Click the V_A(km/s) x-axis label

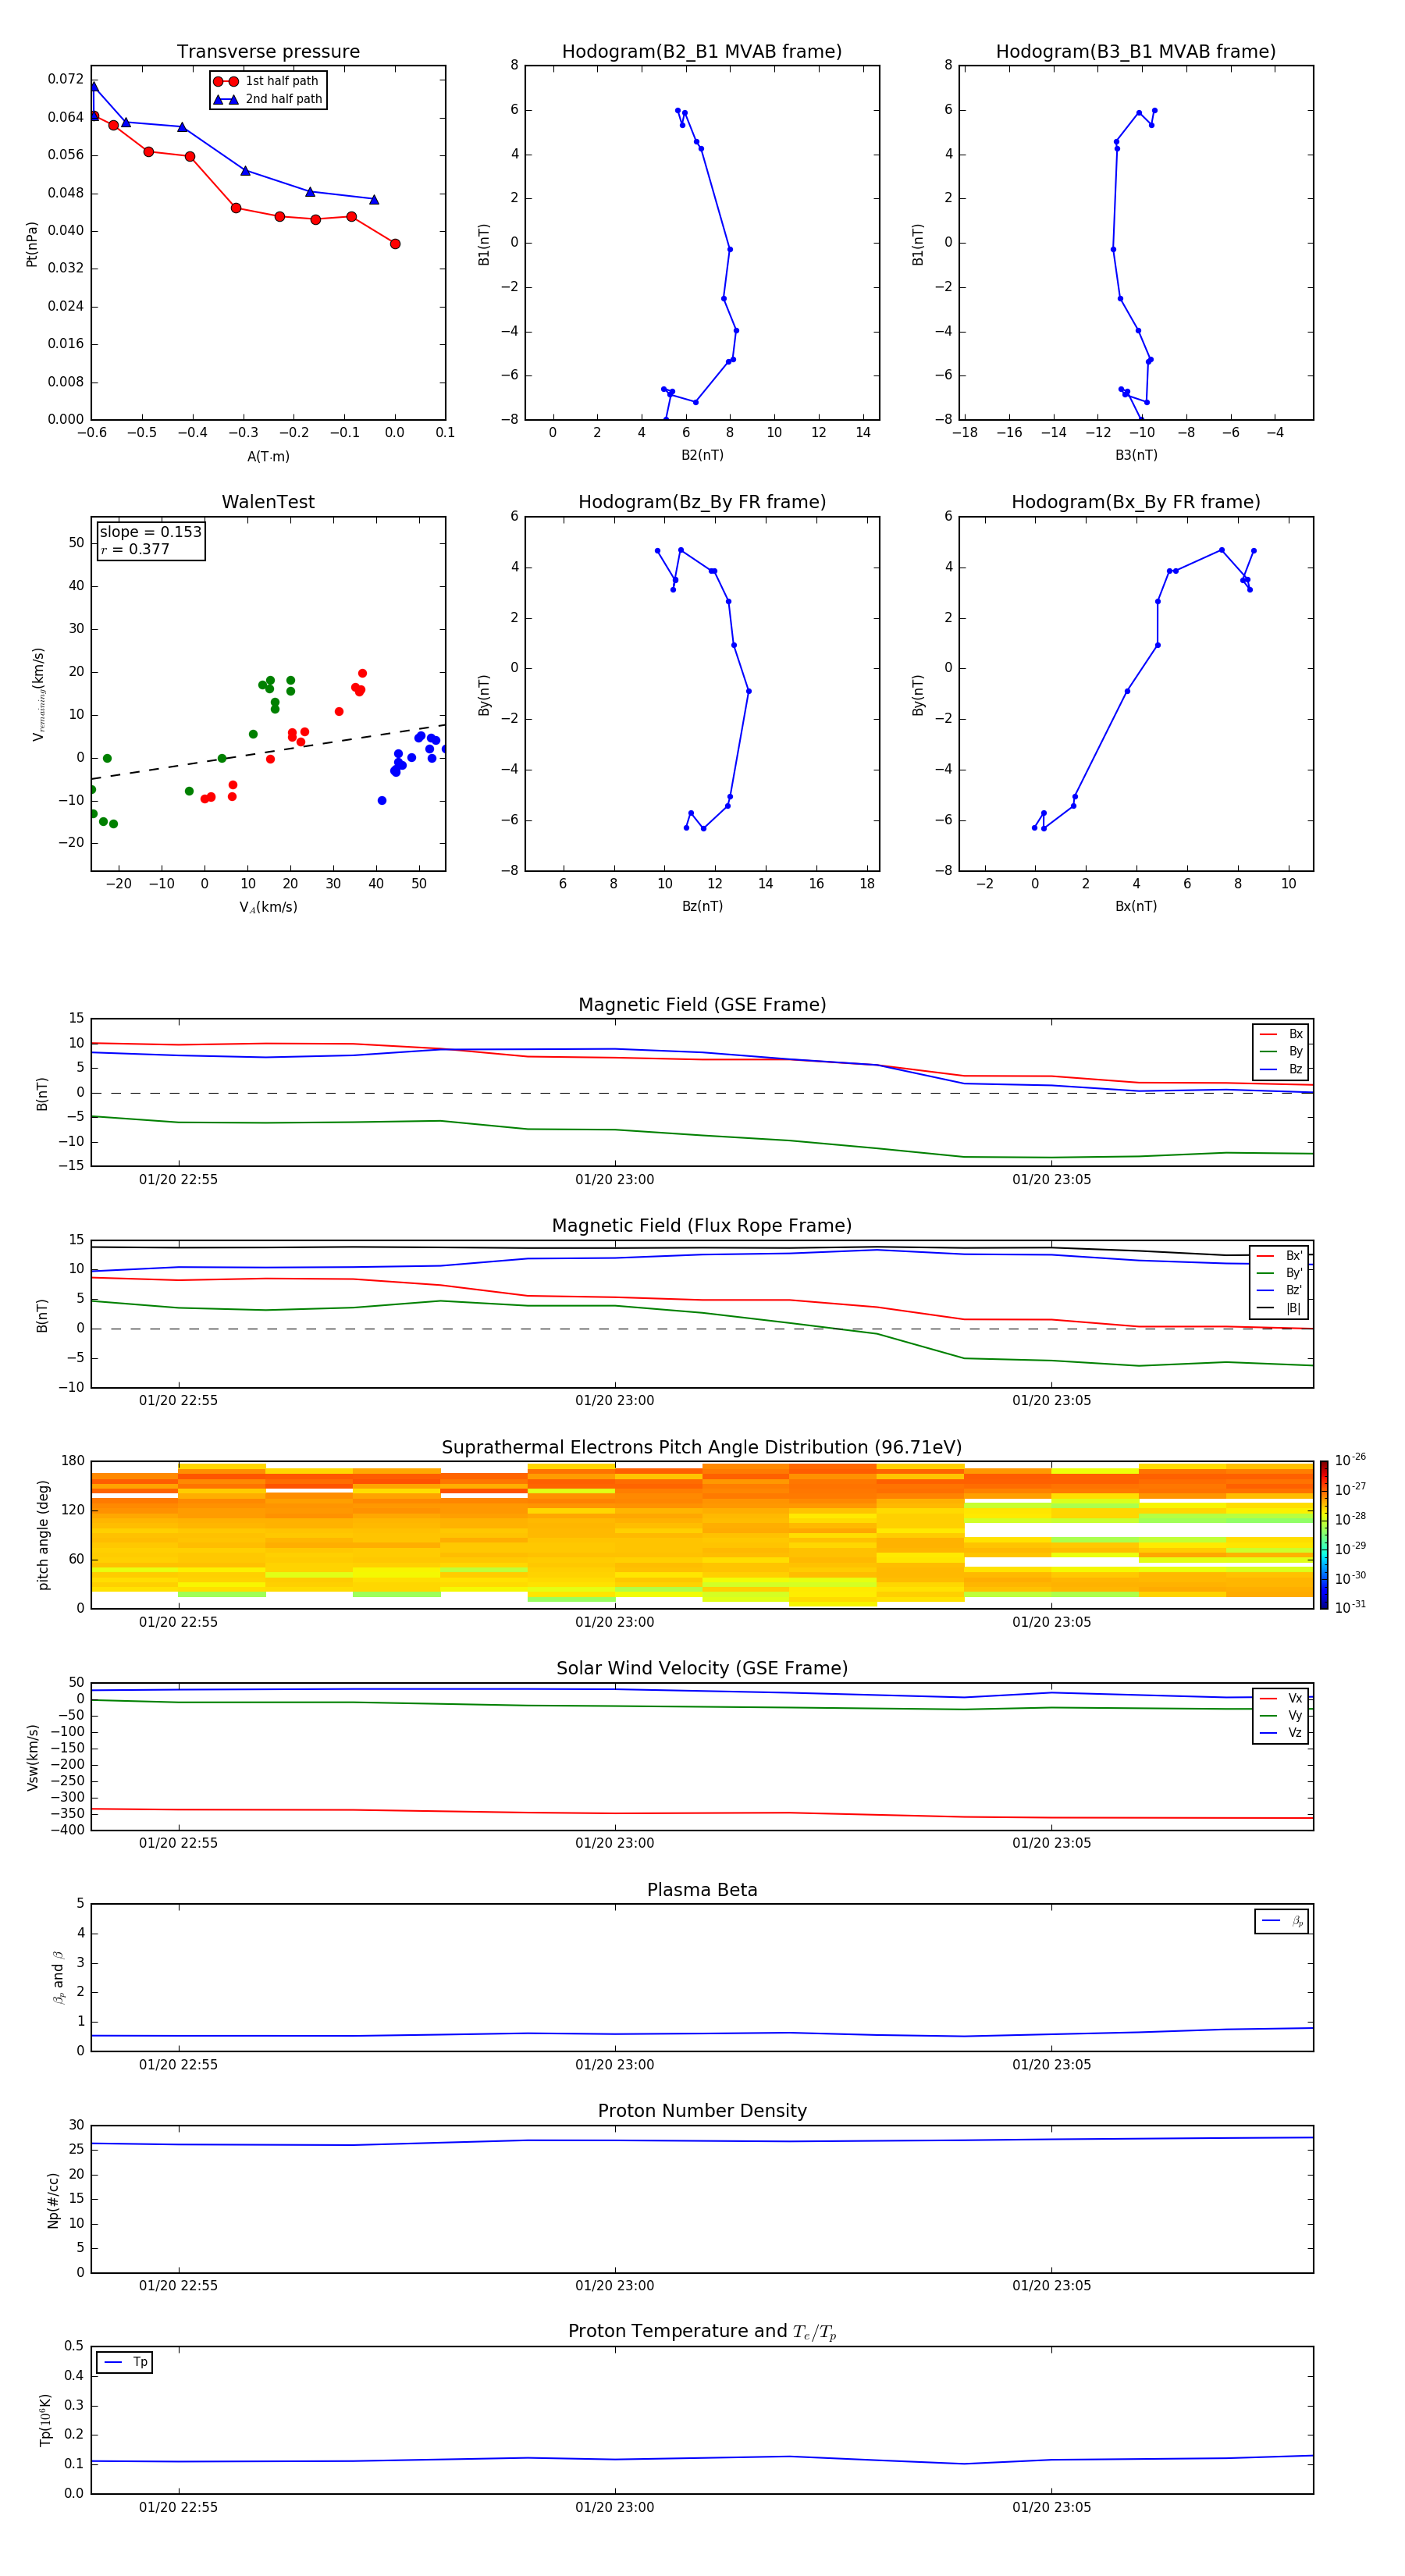pos(268,907)
